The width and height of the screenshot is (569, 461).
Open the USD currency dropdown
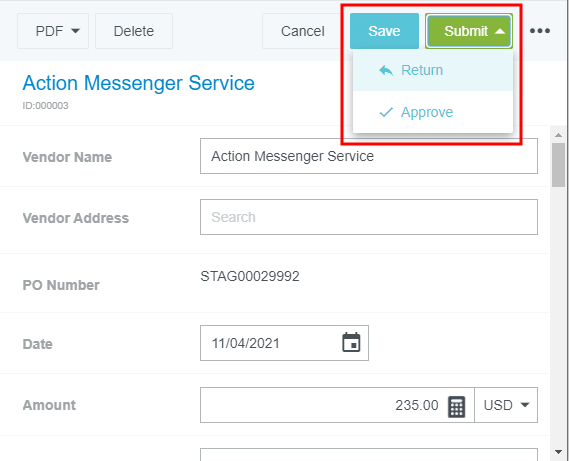[506, 405]
